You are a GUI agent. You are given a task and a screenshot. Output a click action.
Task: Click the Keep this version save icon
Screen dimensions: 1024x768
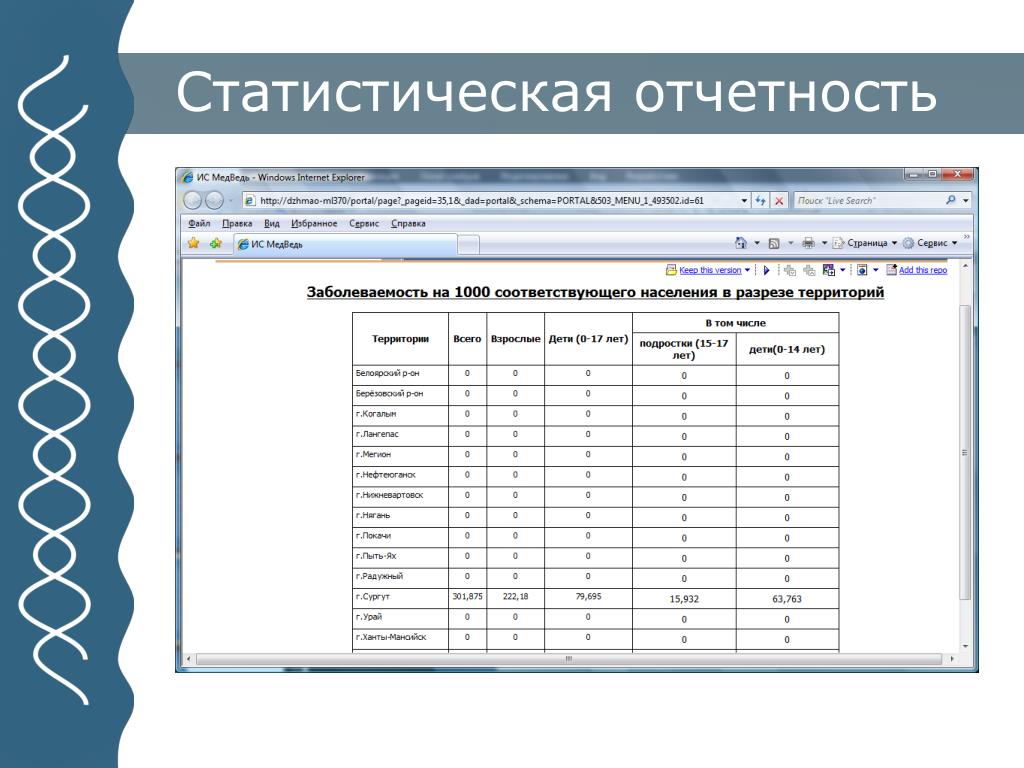tap(671, 270)
